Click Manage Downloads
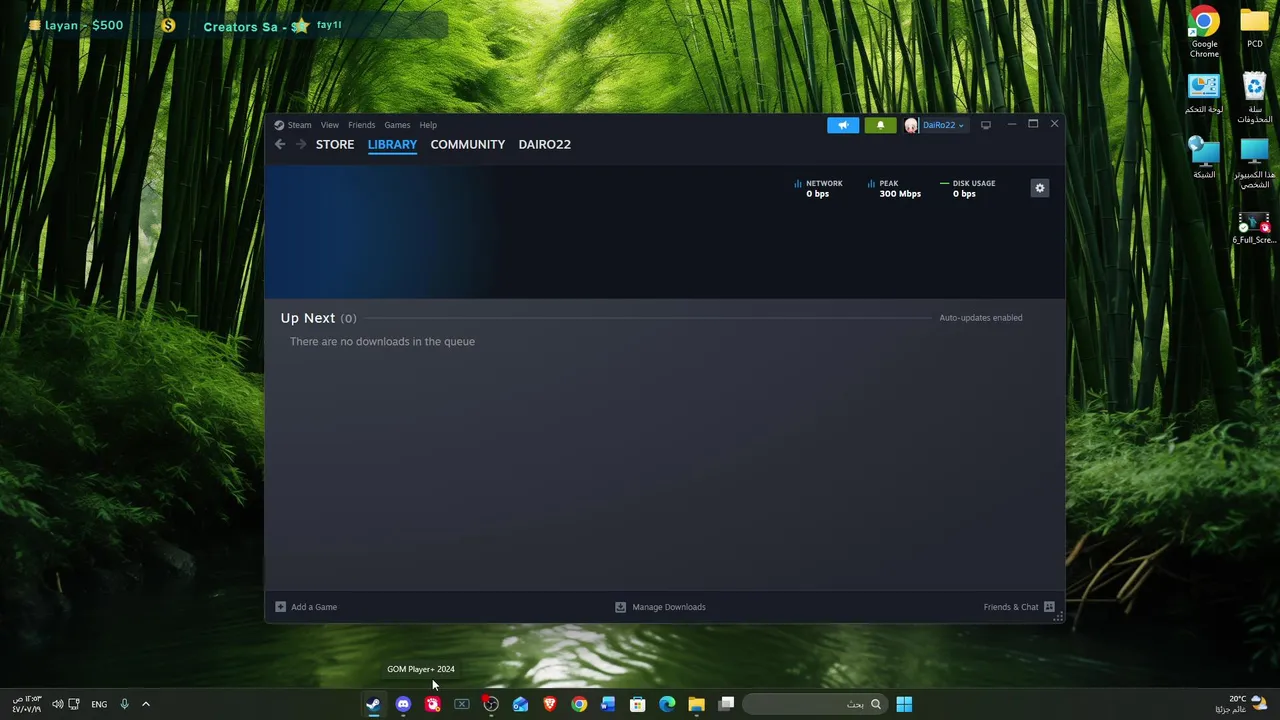Screen dimensions: 1280x720 point(660,607)
